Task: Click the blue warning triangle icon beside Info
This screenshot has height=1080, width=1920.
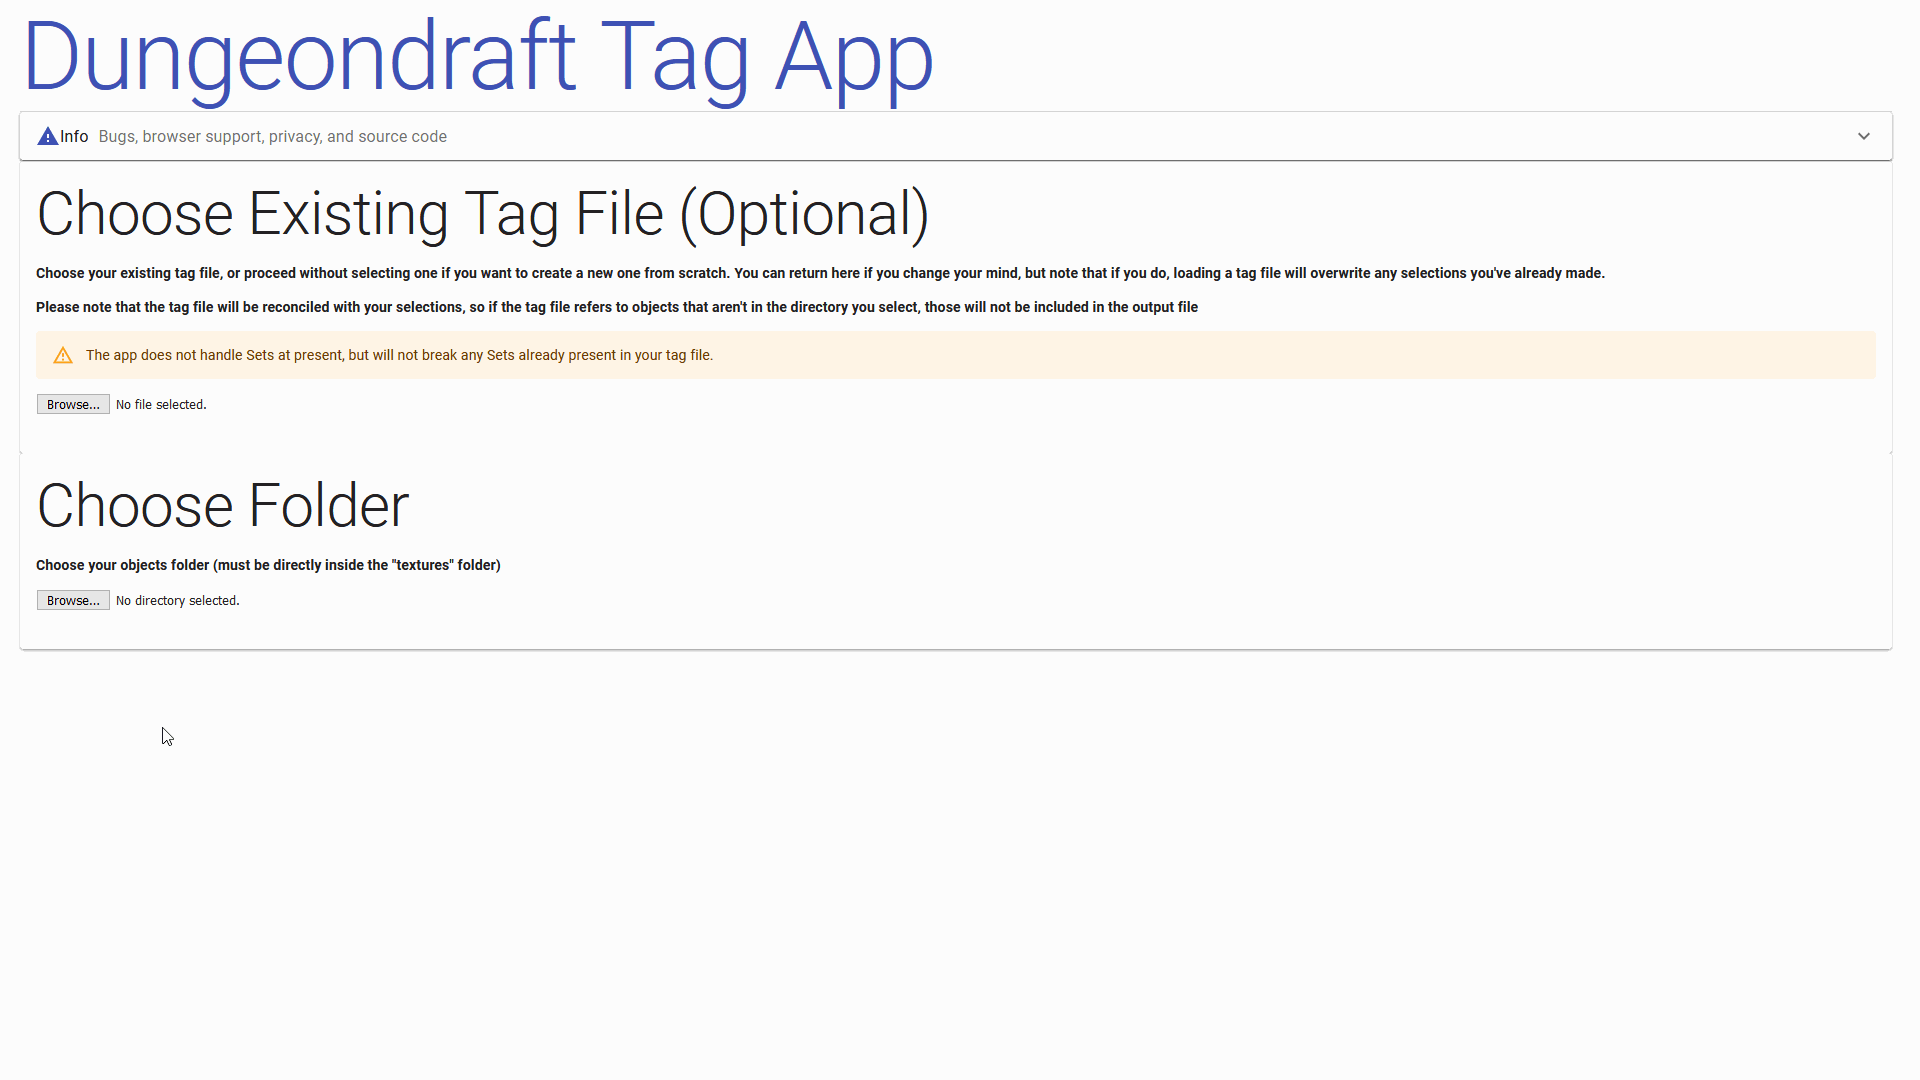Action: 47,137
